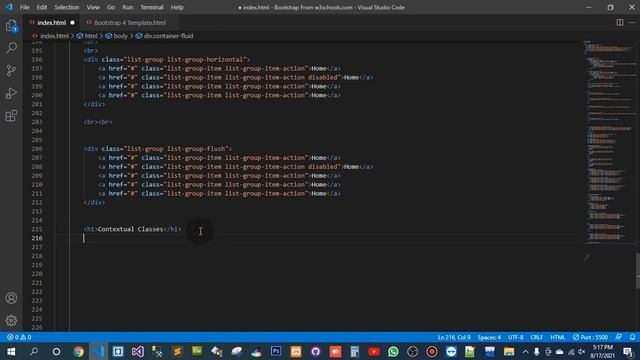Open Visual Studio purple icon in taskbar
The width and height of the screenshot is (640, 360).
(x=138, y=351)
